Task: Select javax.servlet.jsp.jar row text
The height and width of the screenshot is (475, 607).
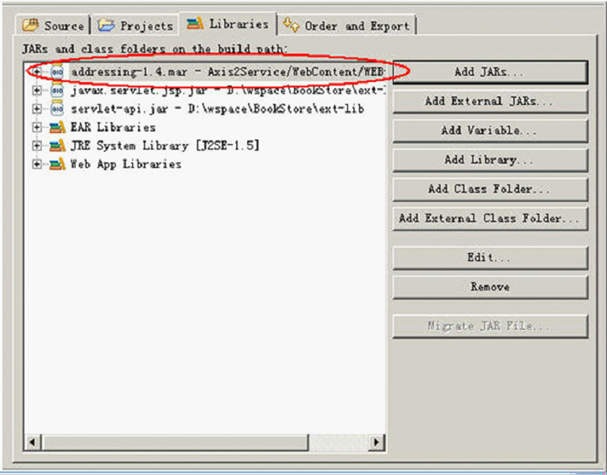Action: coord(228,90)
